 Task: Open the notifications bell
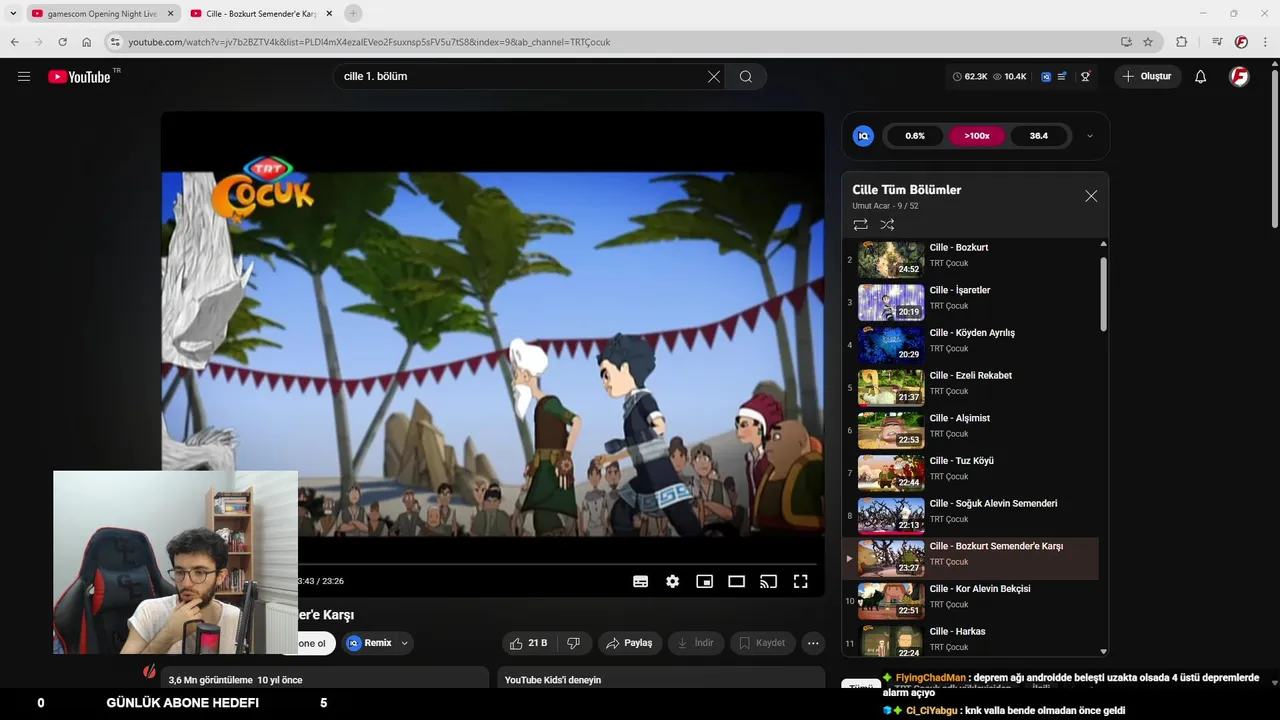point(1201,76)
